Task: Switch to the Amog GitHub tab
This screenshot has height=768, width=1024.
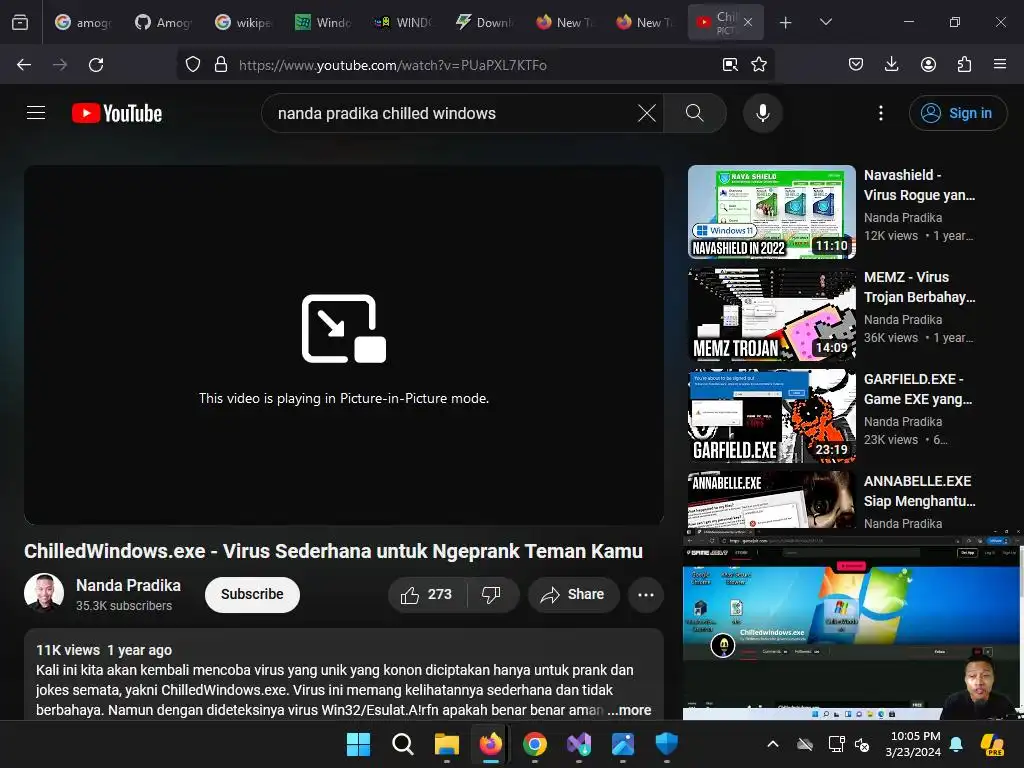Action: (163, 22)
